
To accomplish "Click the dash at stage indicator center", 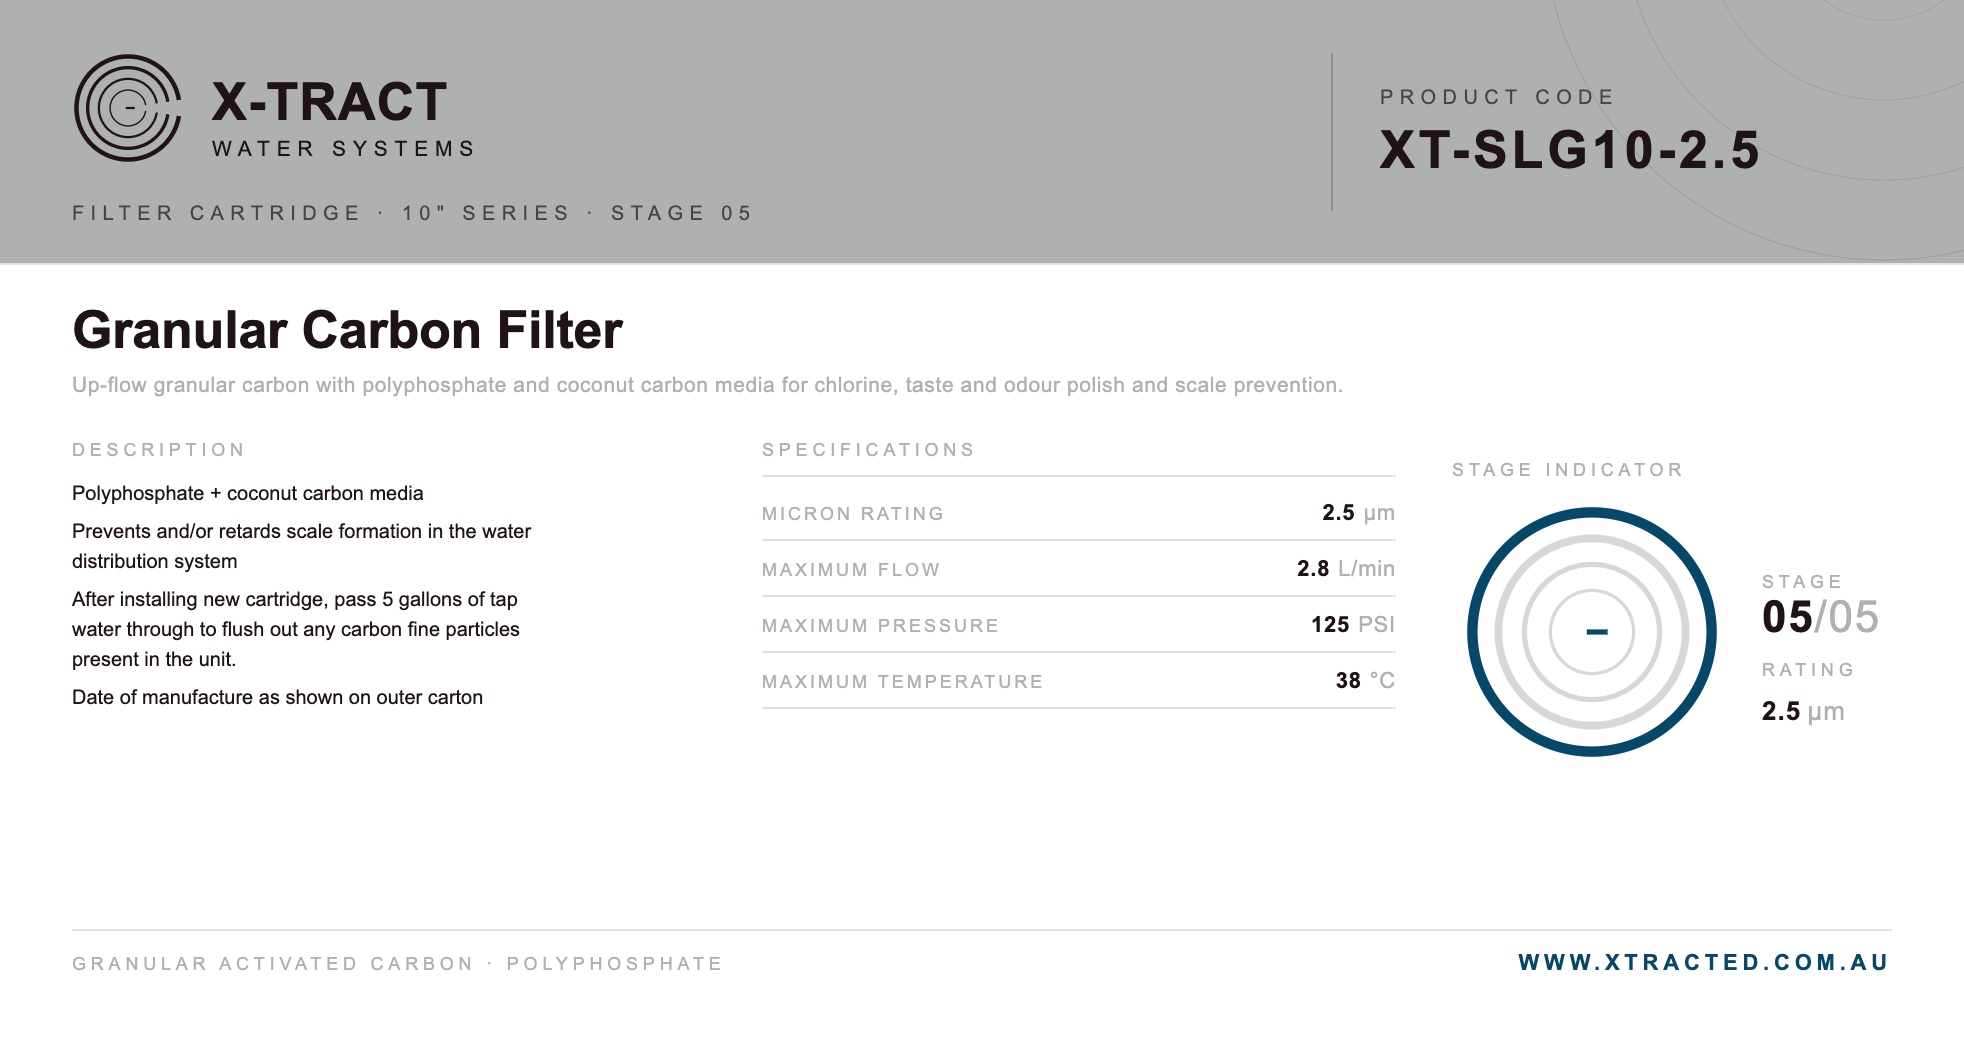I will click(x=1597, y=632).
